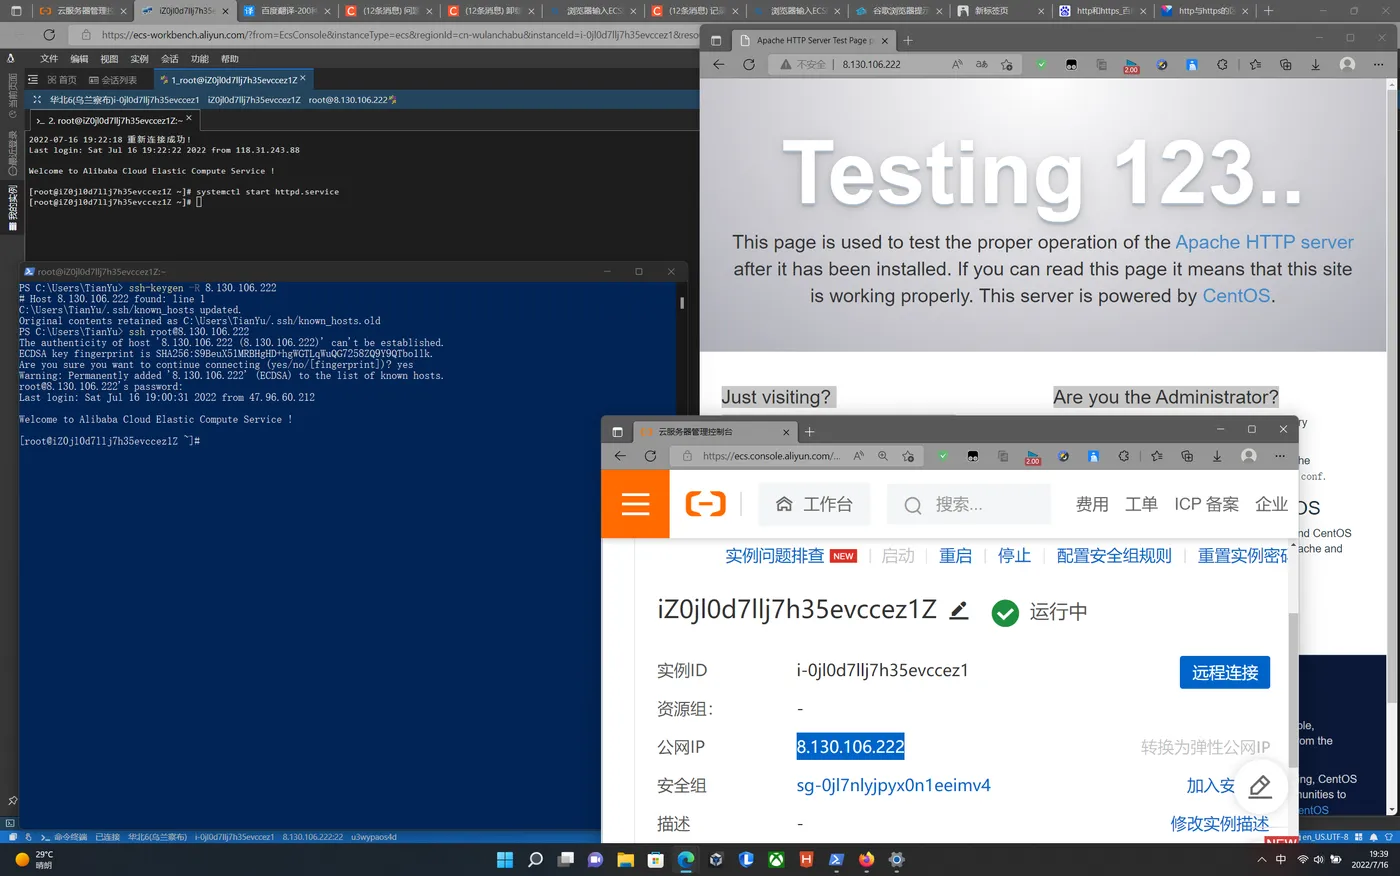Go back in the Apache test page window
Image resolution: width=1400 pixels, height=876 pixels.
coord(718,64)
